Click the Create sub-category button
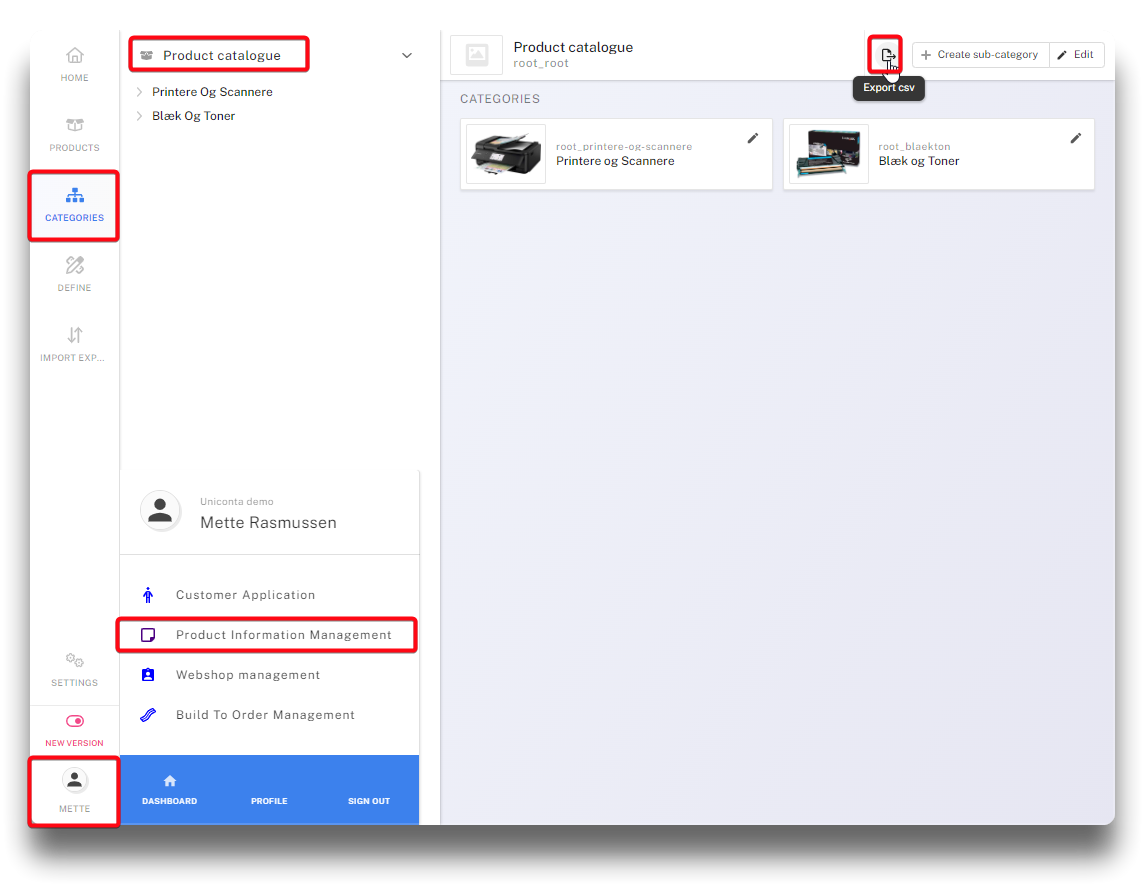Viewport: 1145px width, 887px height. pyautogui.click(x=980, y=55)
